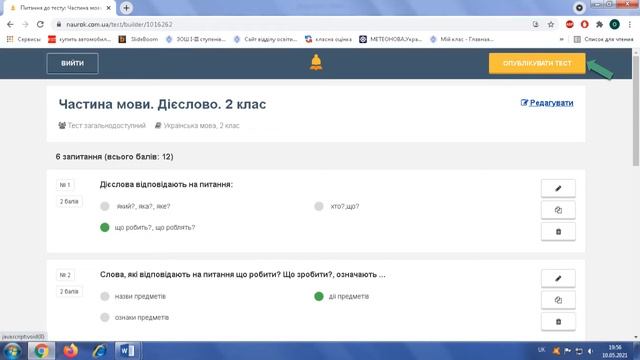Image resolution: width=640 pixels, height=360 pixels.
Task: Click the edit pencil for question 2
Action: [558, 278]
